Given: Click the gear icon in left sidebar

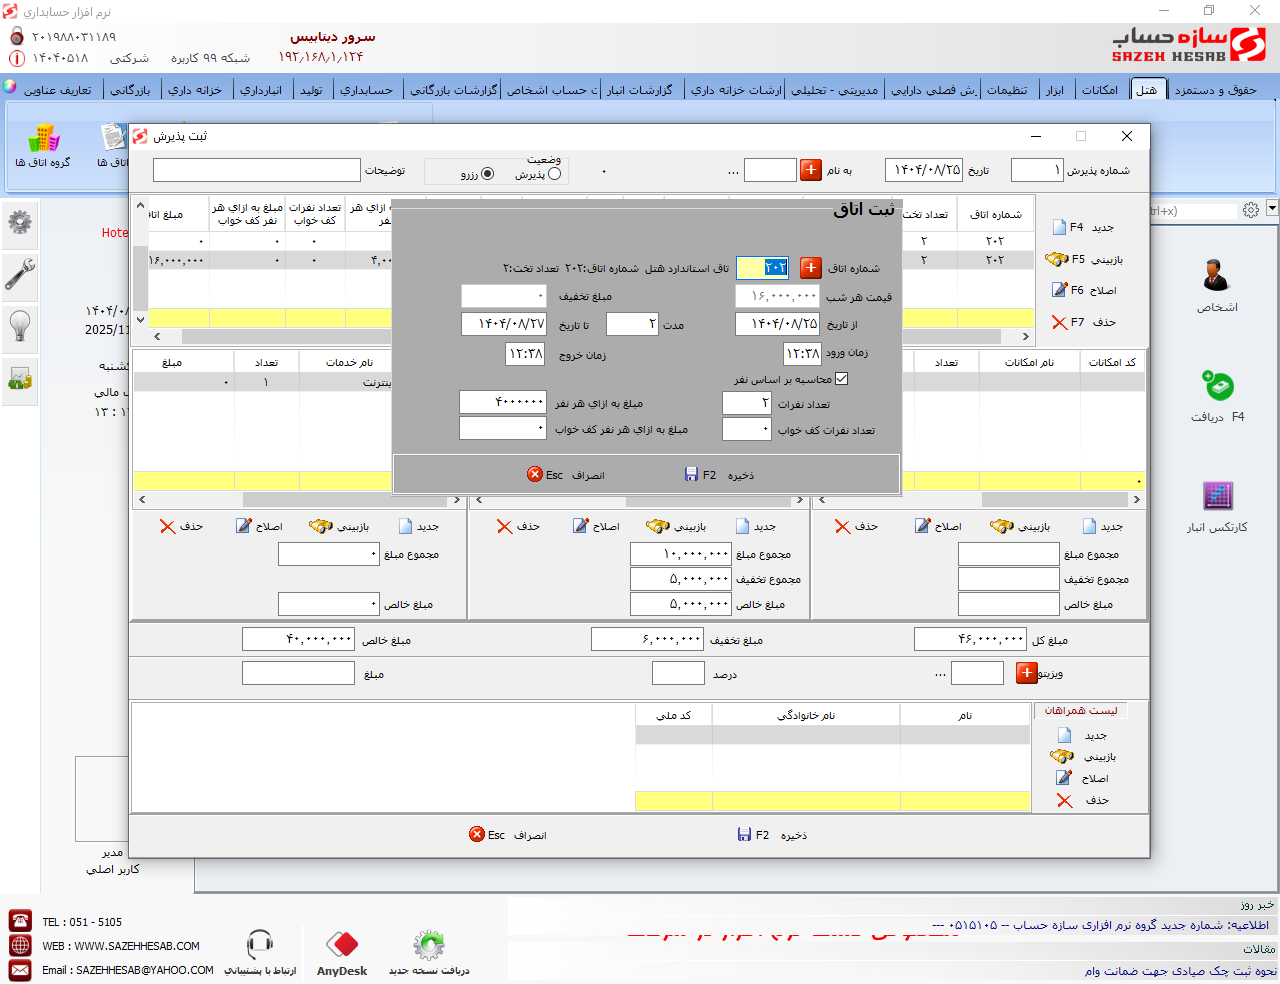Looking at the screenshot, I should (20, 221).
